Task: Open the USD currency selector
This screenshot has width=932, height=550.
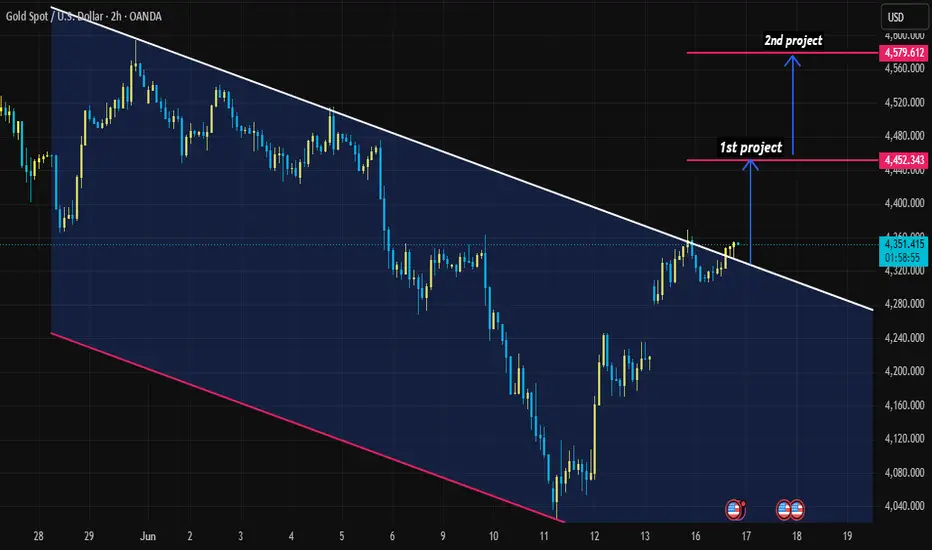Action: [904, 17]
